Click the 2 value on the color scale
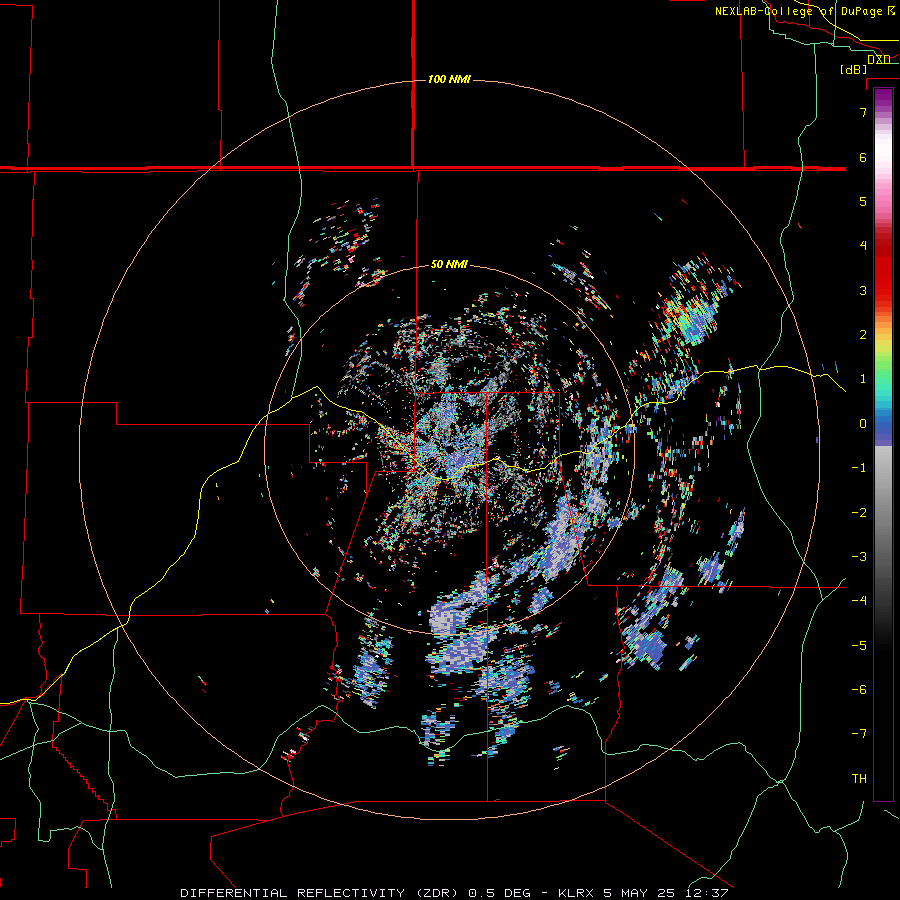The height and width of the screenshot is (900, 900). (863, 335)
